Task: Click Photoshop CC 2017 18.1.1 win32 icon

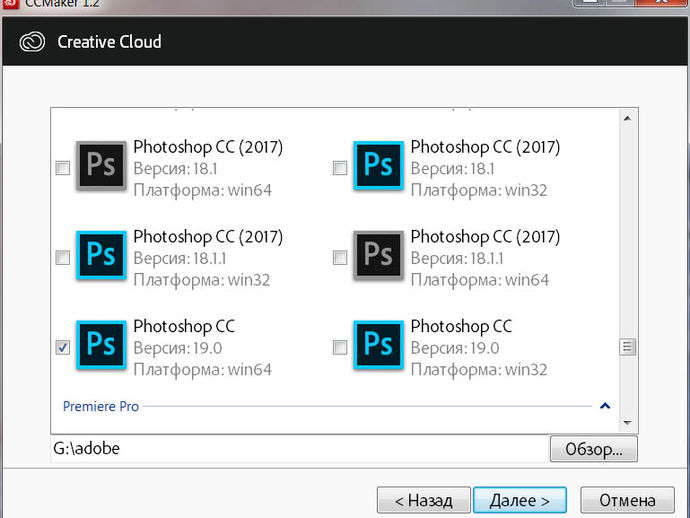Action: [101, 255]
